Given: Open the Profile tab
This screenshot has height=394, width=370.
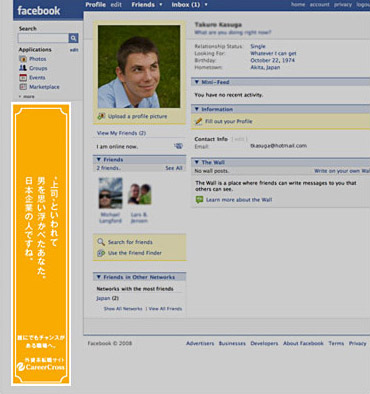Looking at the screenshot, I should [95, 5].
